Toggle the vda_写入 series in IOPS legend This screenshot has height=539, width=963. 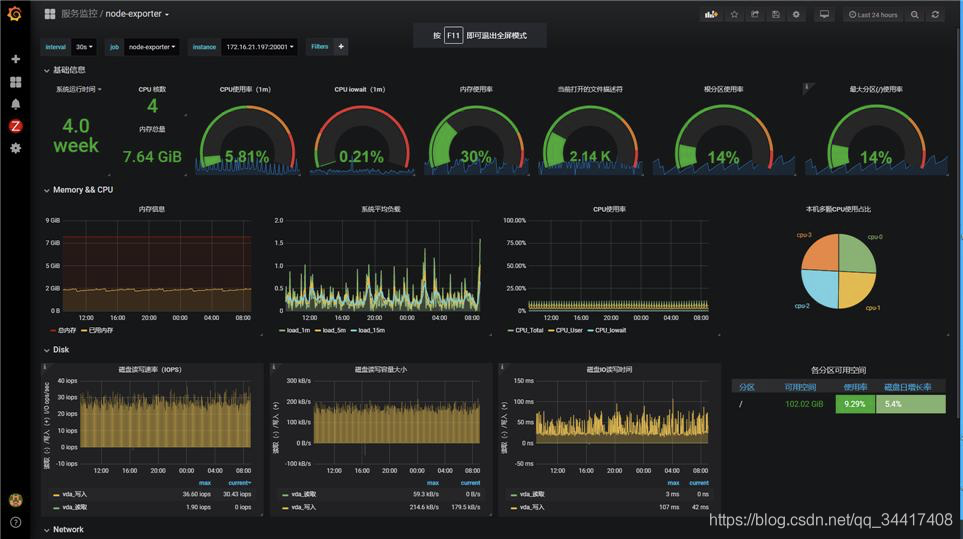(x=70, y=494)
